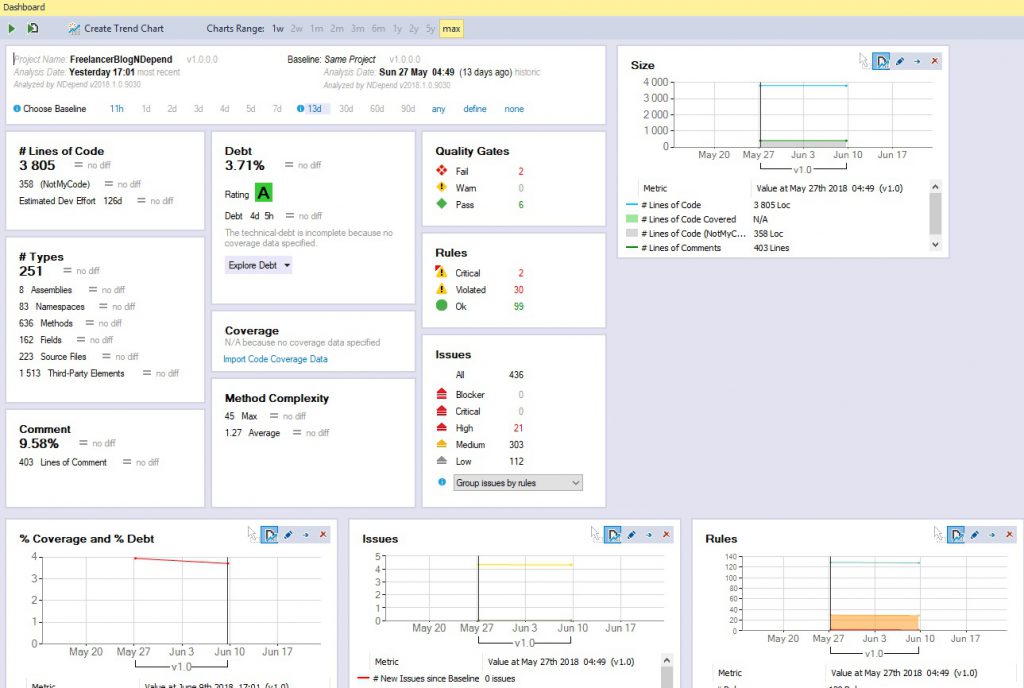
Task: Open chart options icon on Coverage chart
Action: click(271, 535)
